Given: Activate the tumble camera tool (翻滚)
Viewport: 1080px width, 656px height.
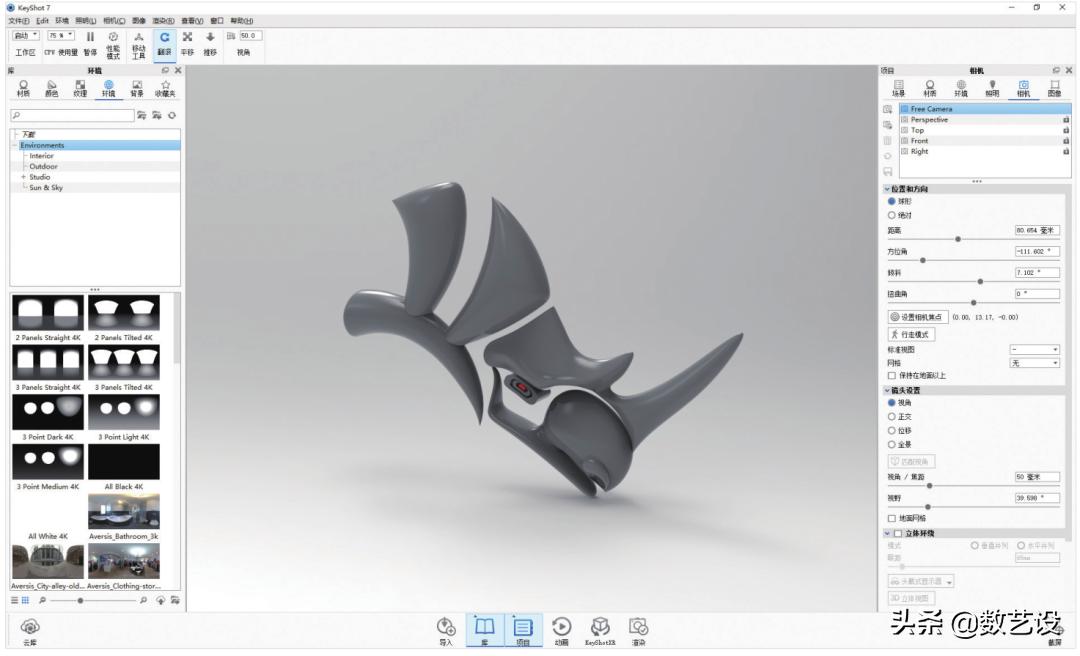Looking at the screenshot, I should 164,43.
